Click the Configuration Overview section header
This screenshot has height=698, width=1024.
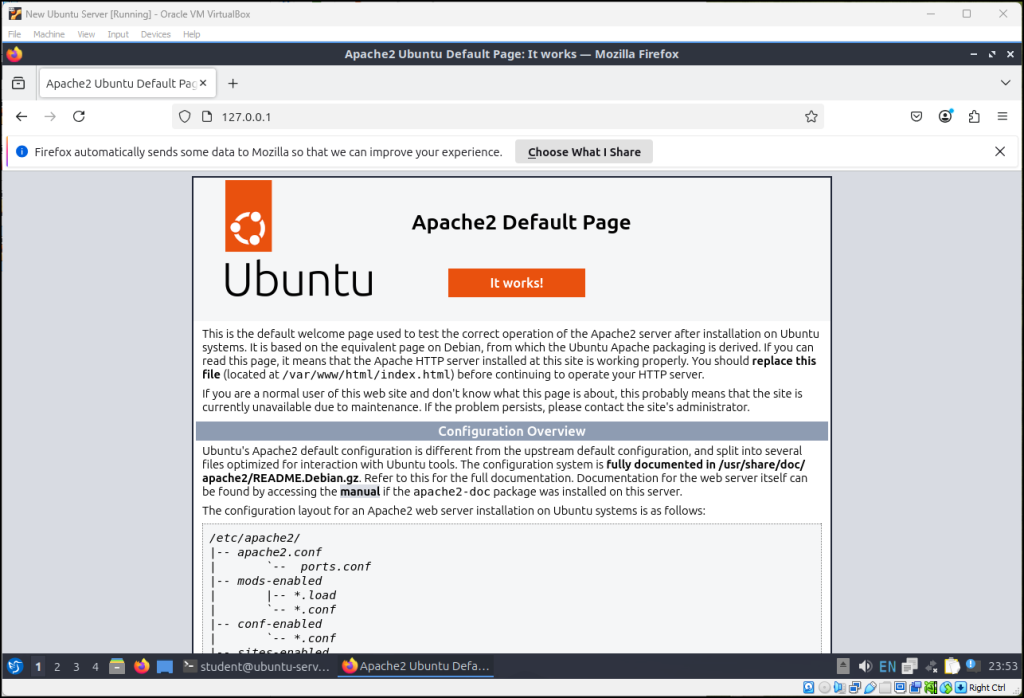511,431
